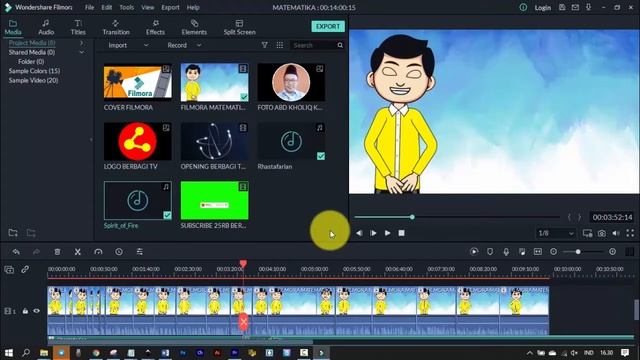
Task: Open the 1/8 preview quality dropdown
Action: click(x=556, y=233)
